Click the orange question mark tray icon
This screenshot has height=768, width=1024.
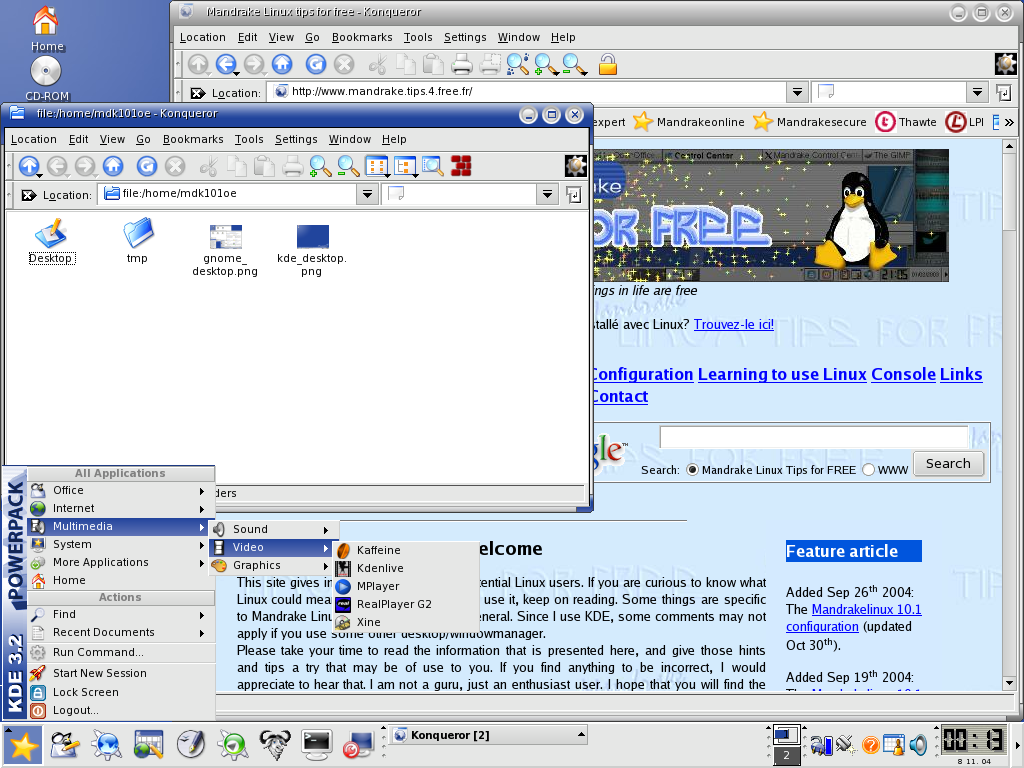tap(871, 744)
